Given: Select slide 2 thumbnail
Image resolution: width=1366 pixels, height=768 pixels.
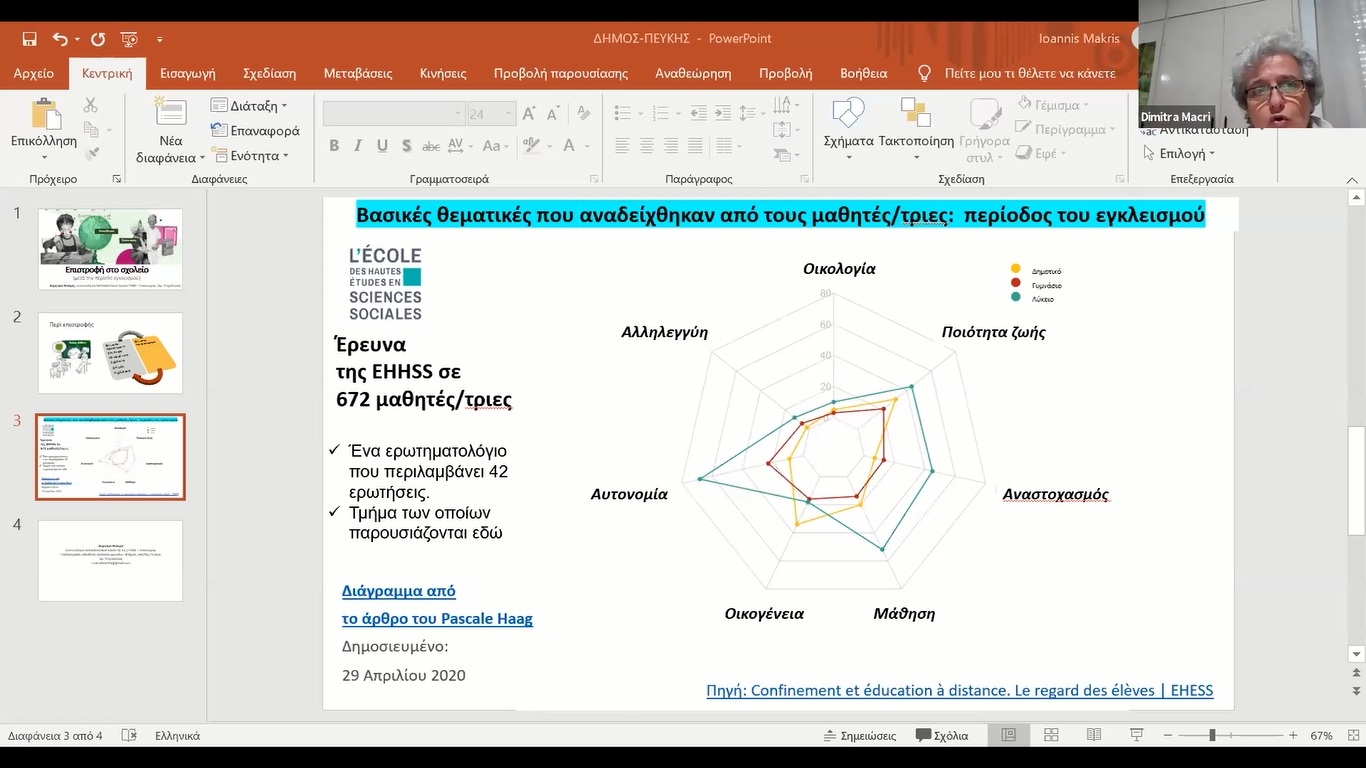Looking at the screenshot, I should [110, 353].
